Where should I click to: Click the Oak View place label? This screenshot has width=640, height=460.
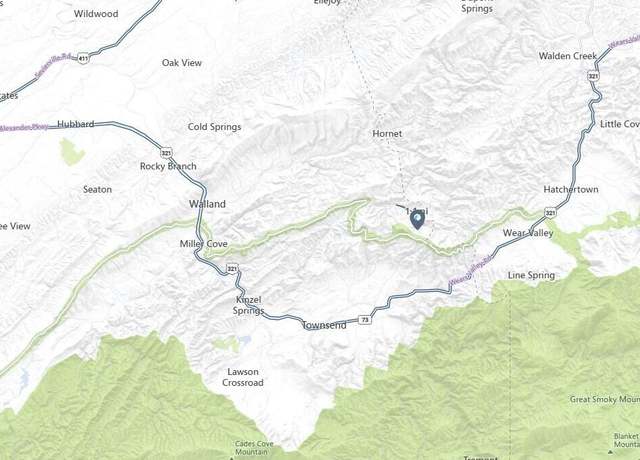[x=182, y=63]
